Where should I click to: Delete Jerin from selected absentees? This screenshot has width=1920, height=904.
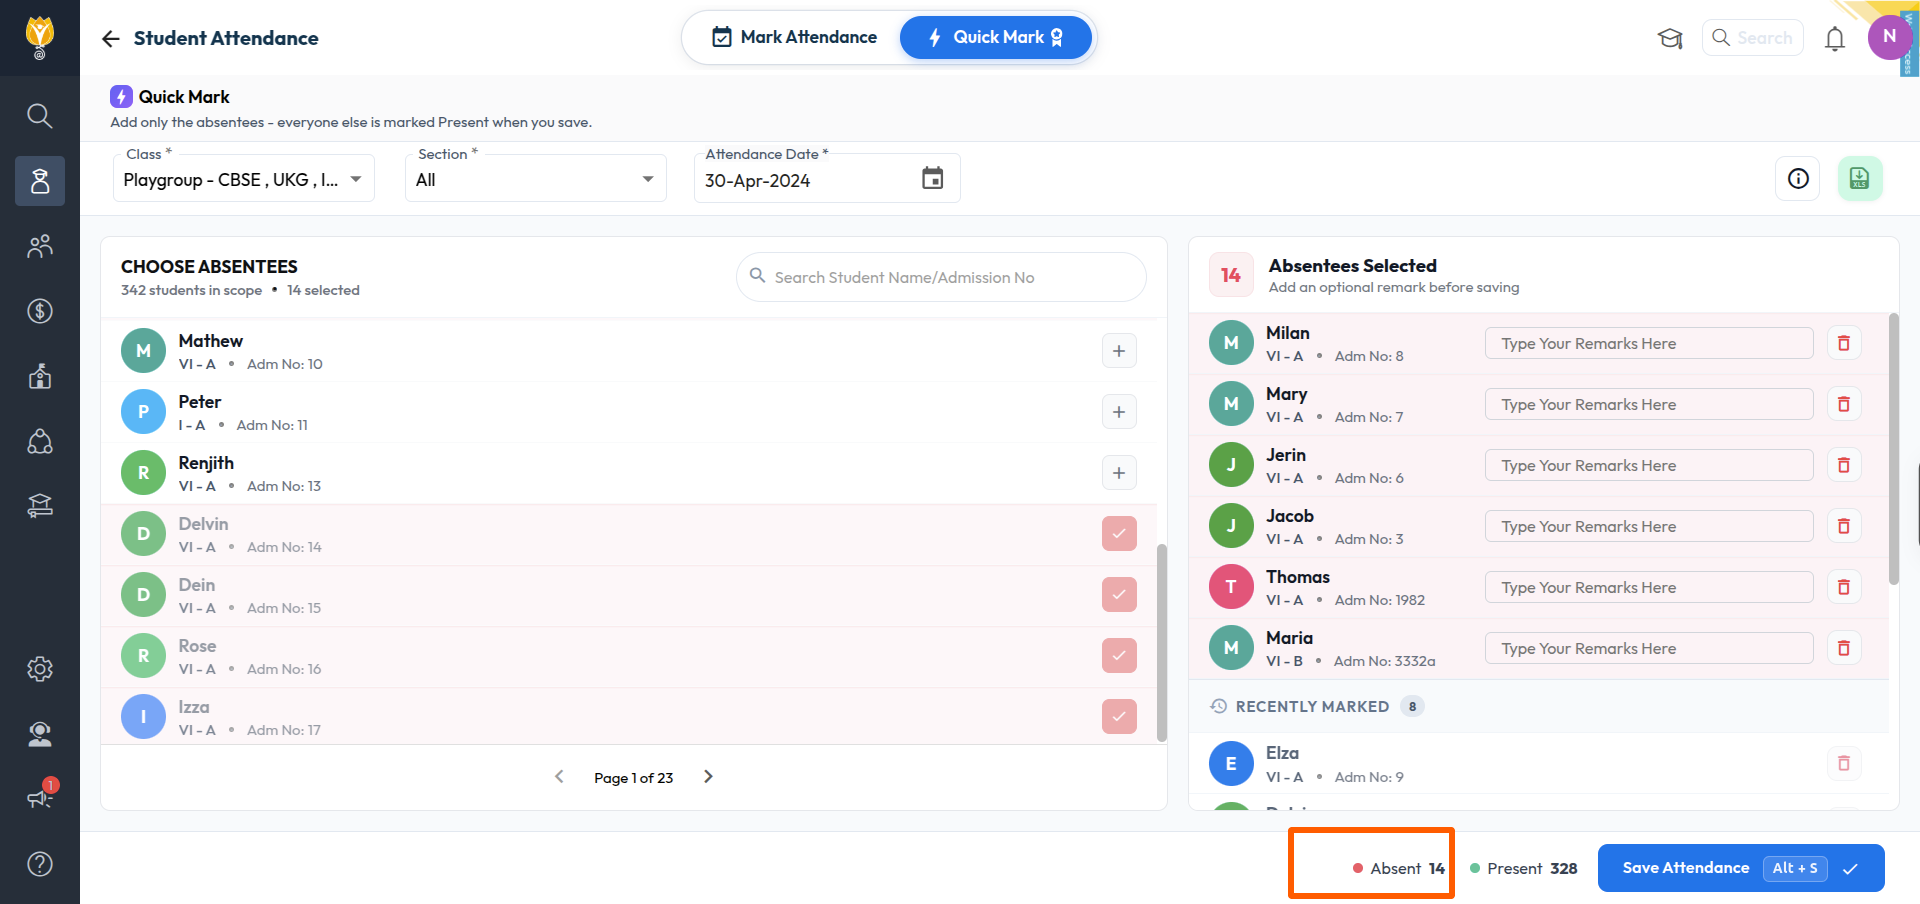1844,465
